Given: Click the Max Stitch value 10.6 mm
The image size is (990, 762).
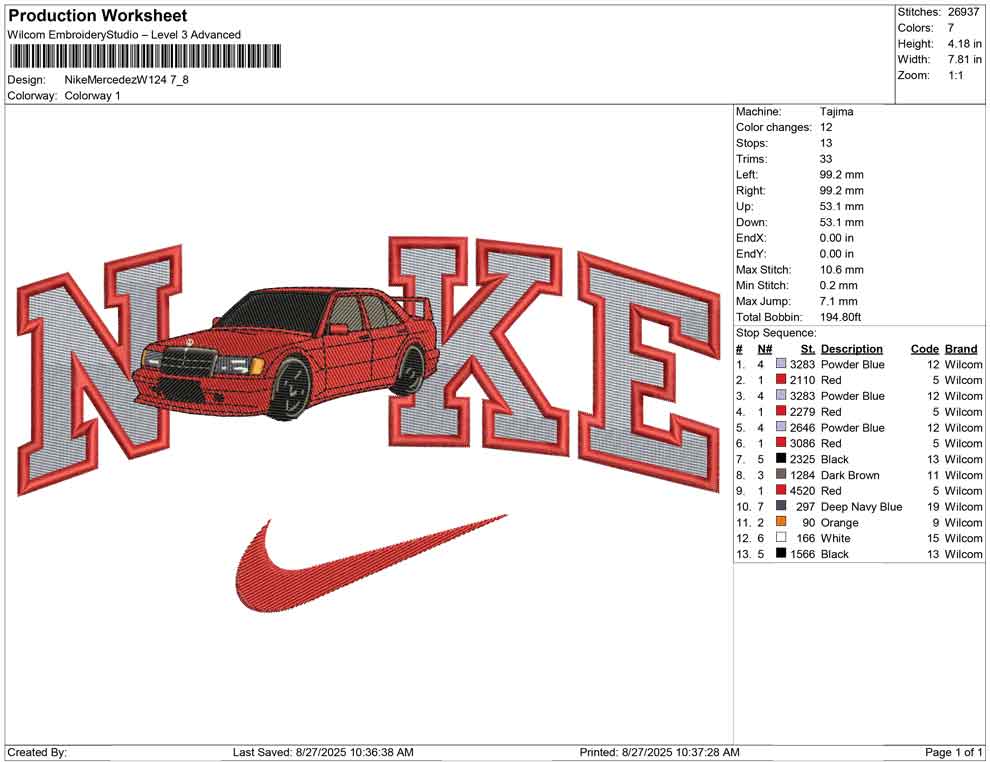Looking at the screenshot, I should pyautogui.click(x=842, y=269).
